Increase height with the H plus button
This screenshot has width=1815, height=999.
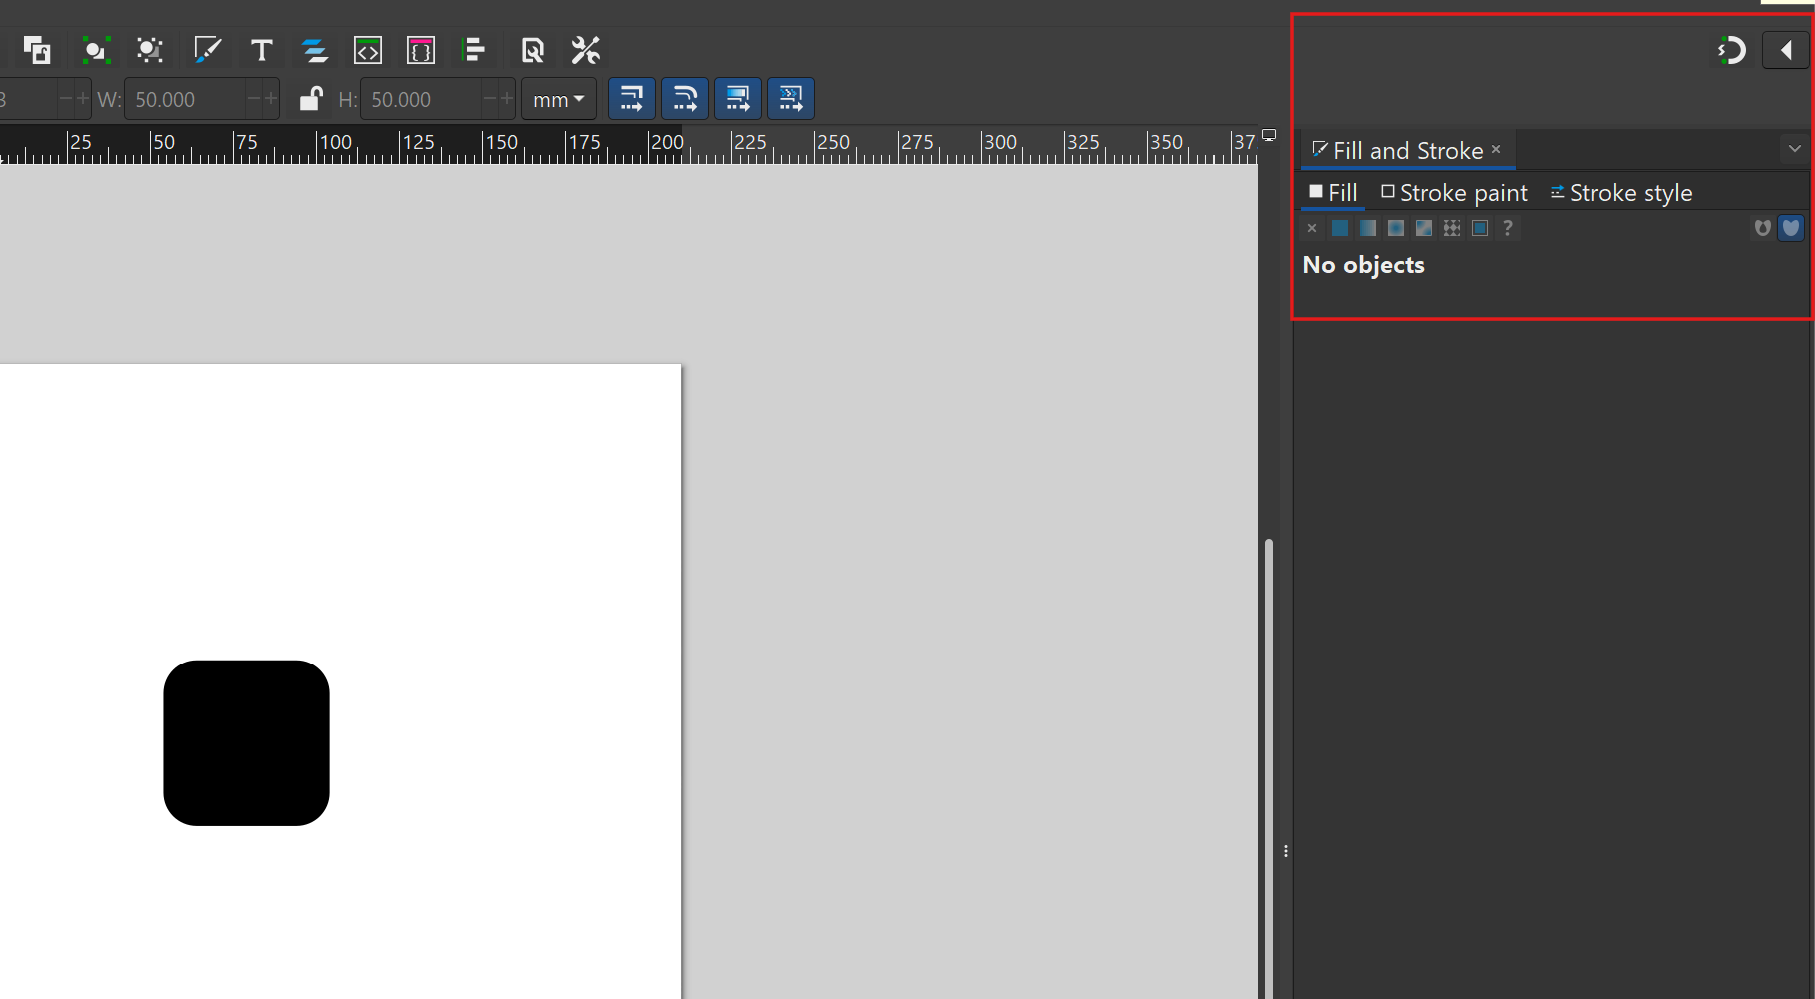click(507, 99)
